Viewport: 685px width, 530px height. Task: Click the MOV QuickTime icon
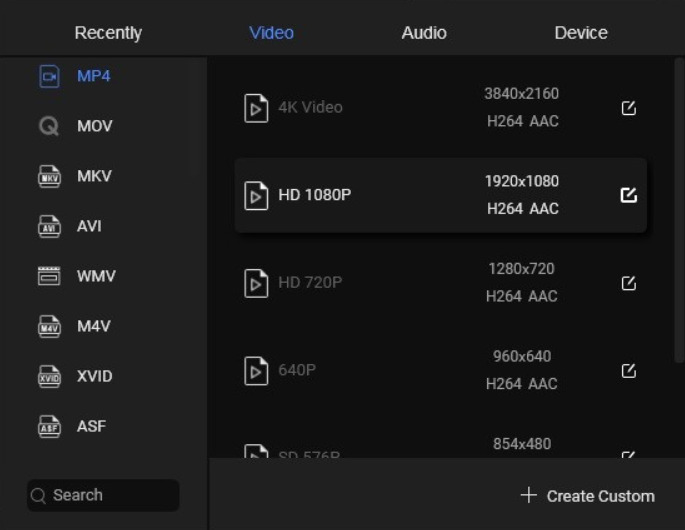pyautogui.click(x=49, y=126)
